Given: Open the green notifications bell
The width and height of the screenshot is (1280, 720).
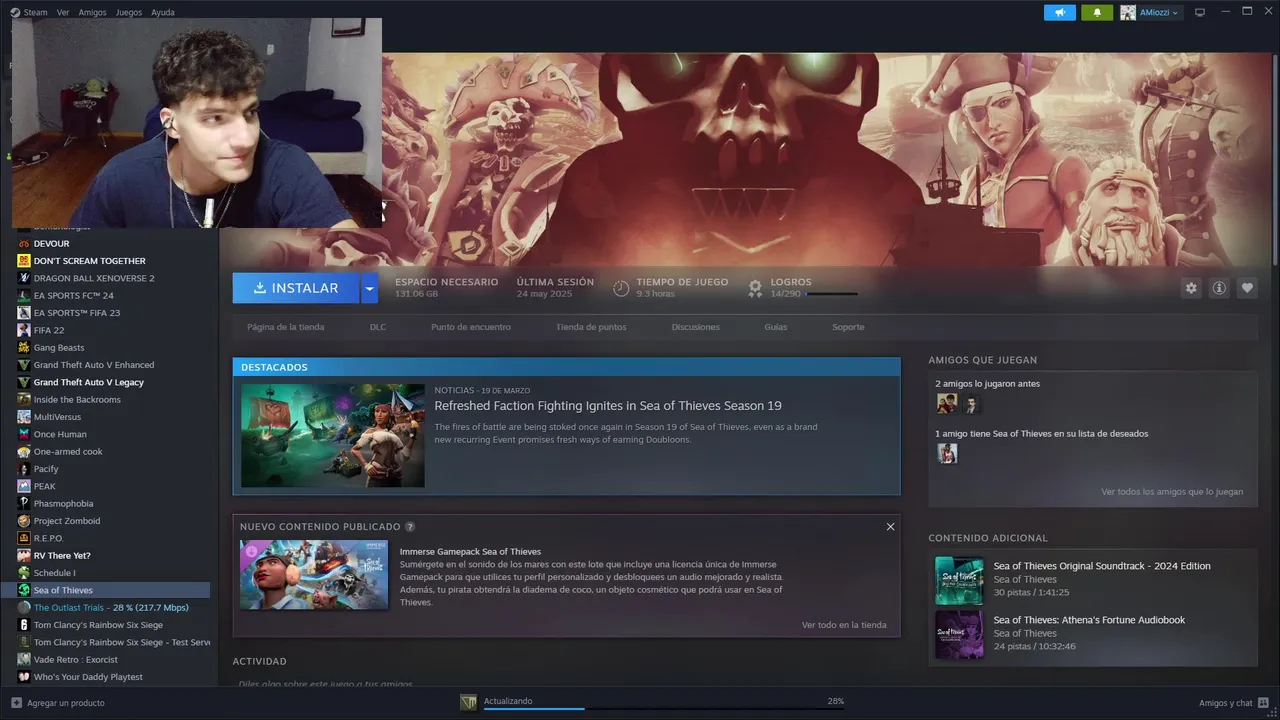Looking at the screenshot, I should (x=1097, y=12).
